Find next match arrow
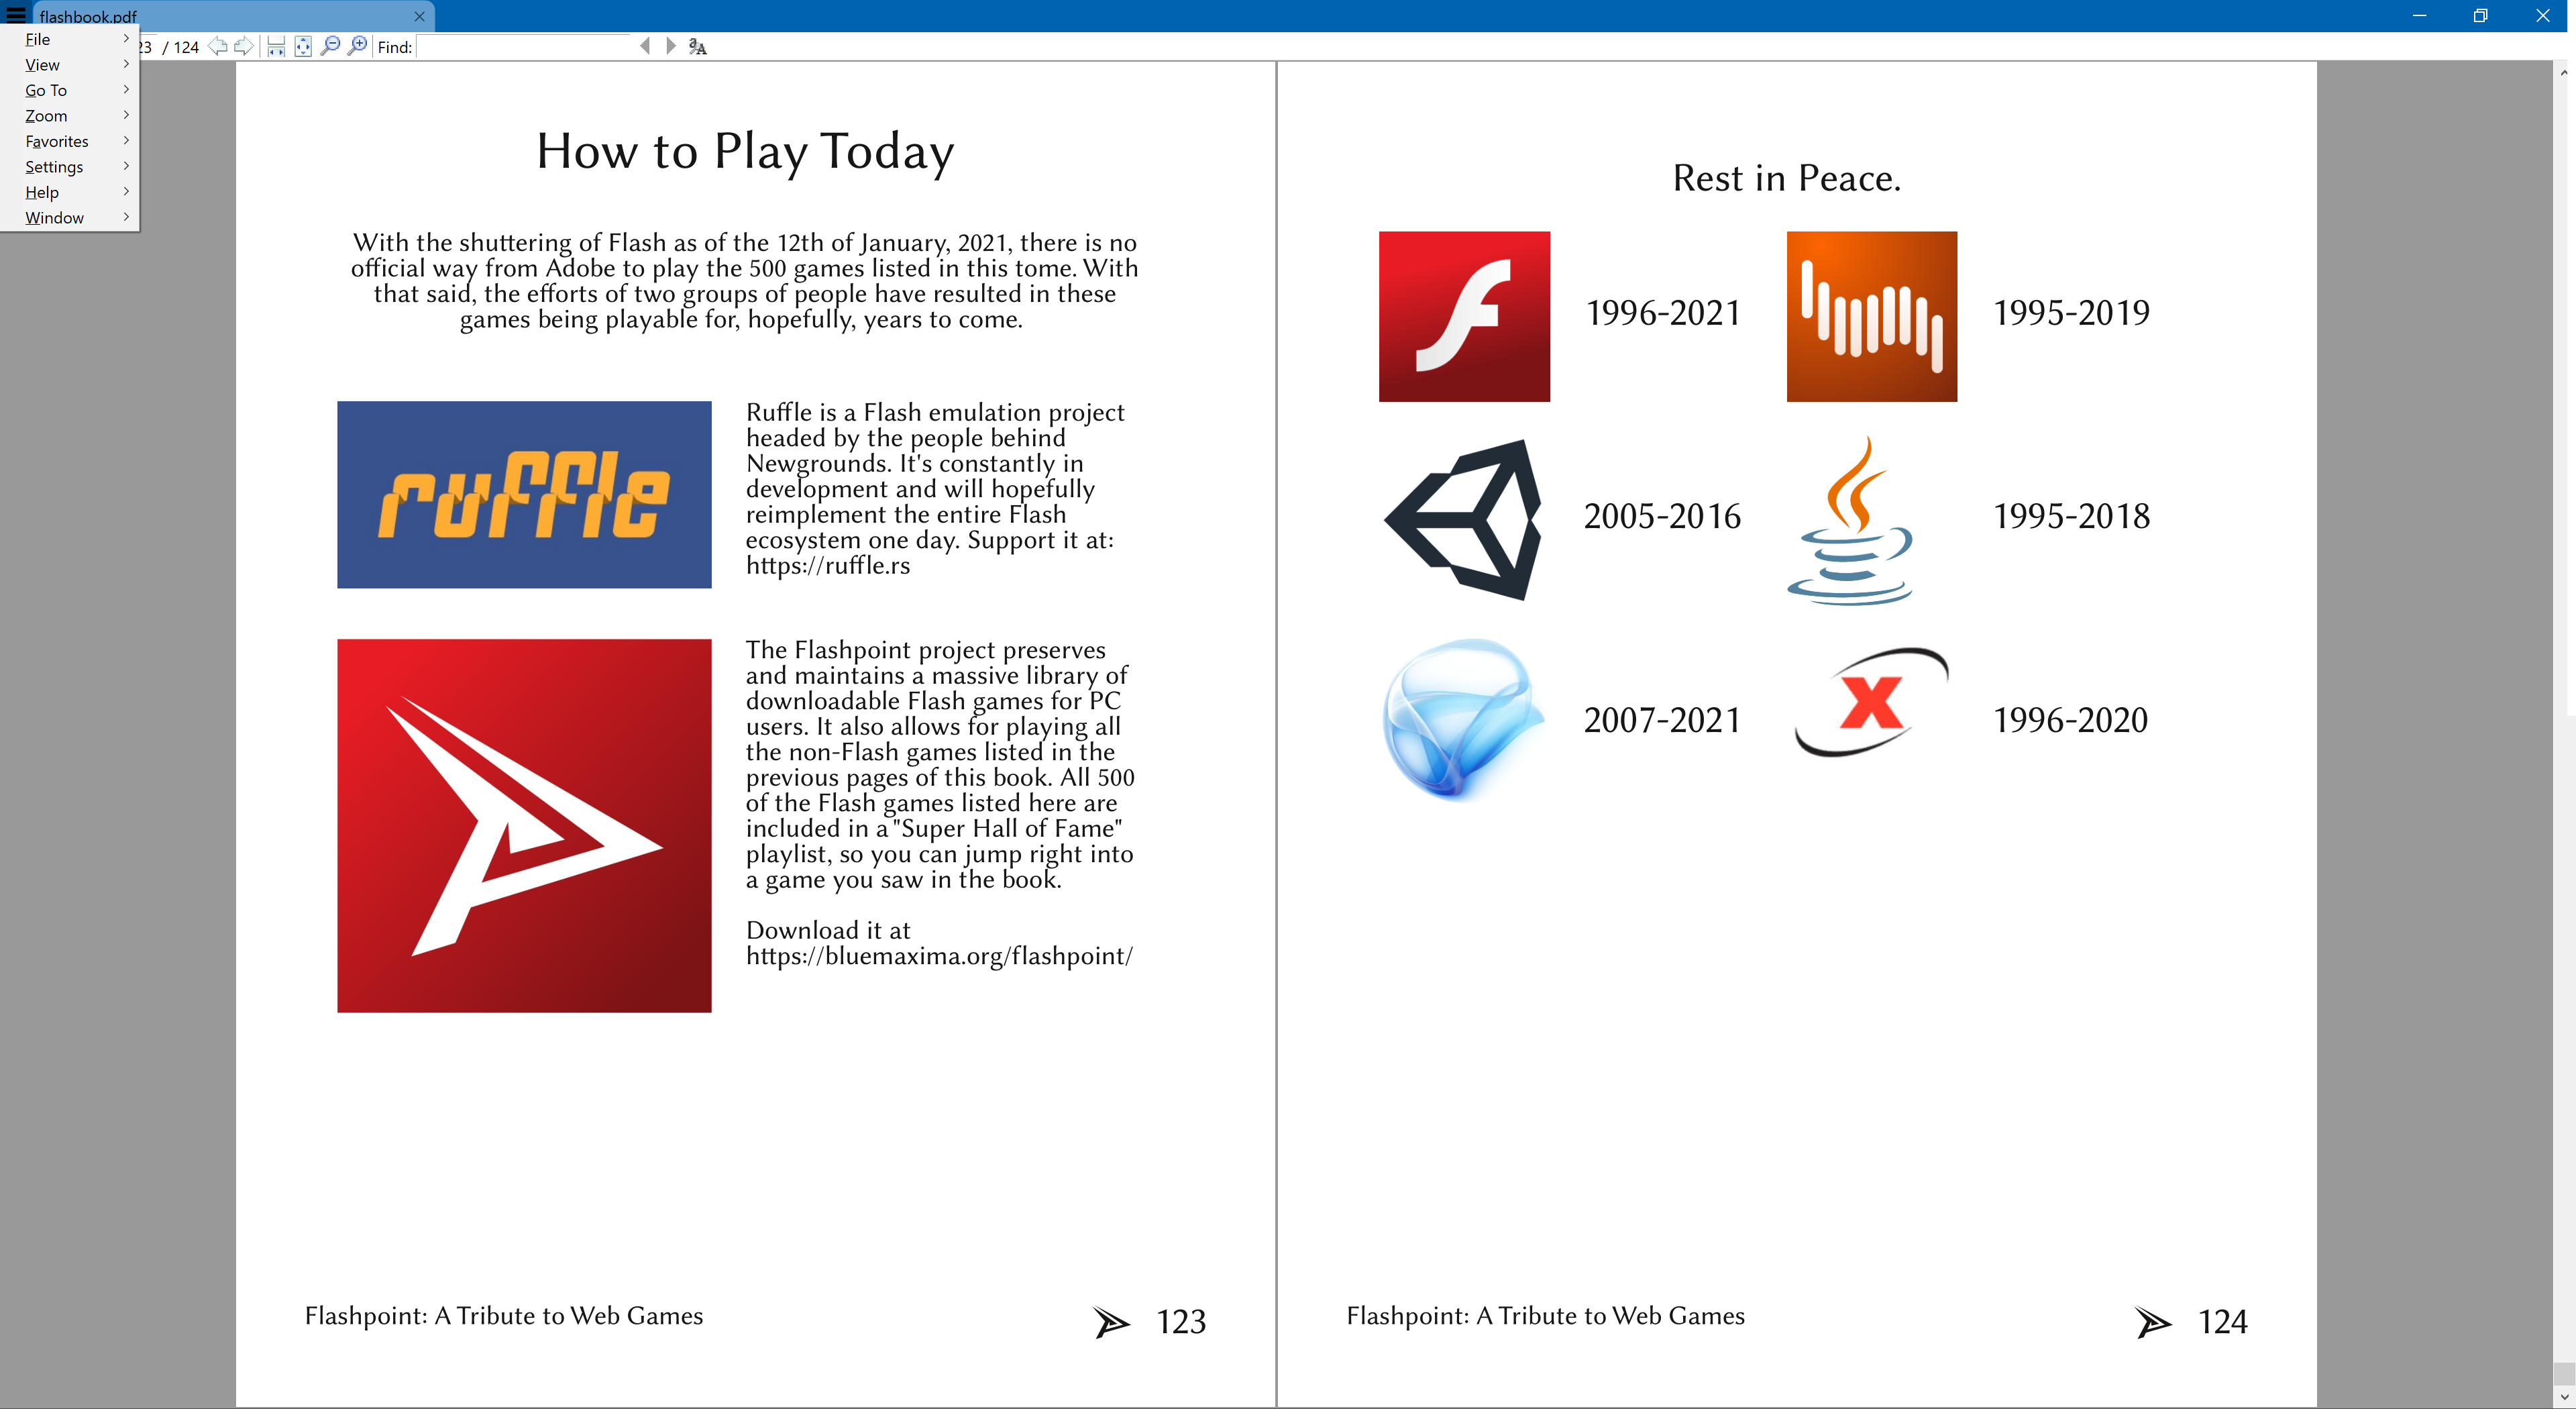The image size is (2576, 1409). (671, 46)
